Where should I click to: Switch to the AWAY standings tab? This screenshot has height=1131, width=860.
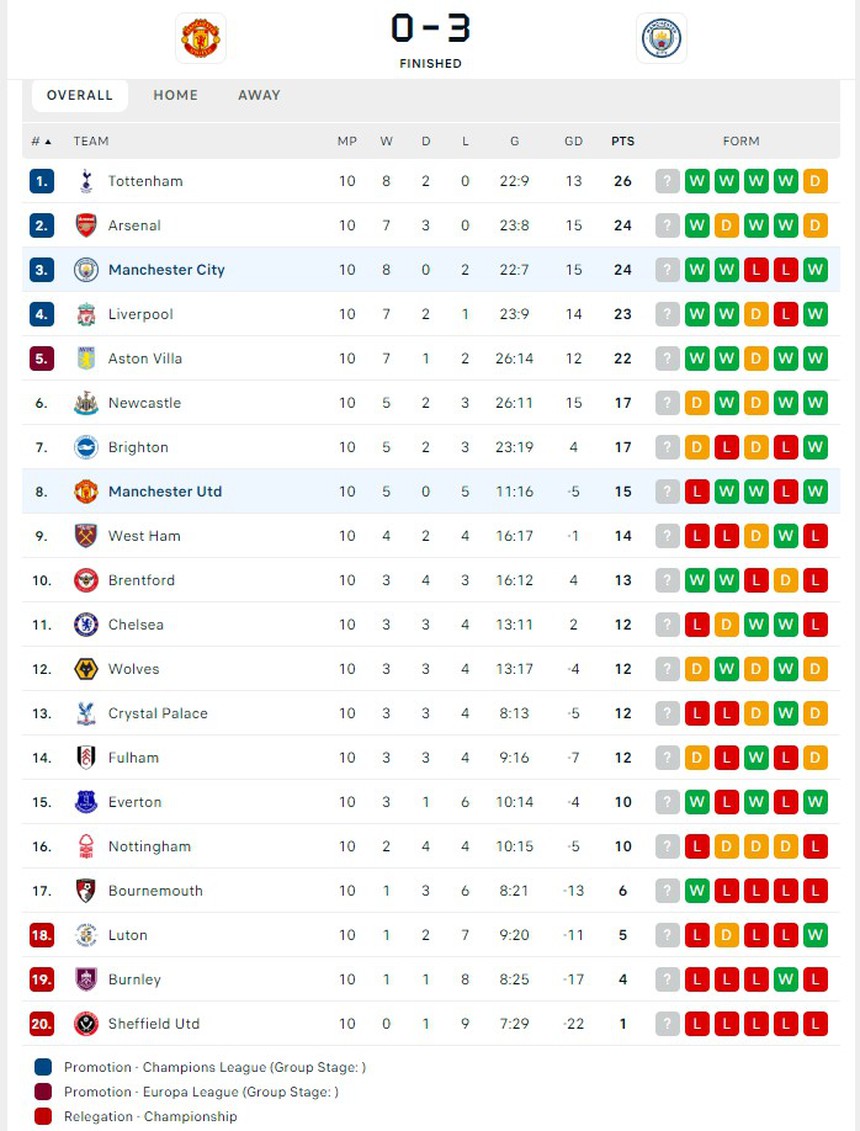point(259,95)
